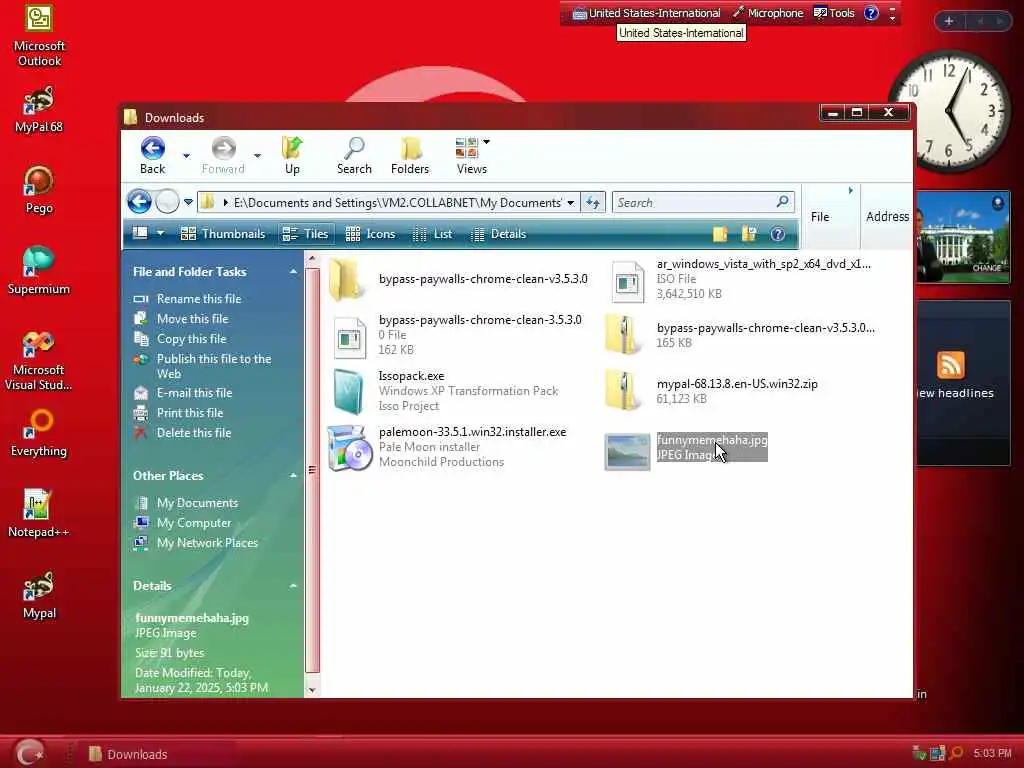
Task: Click Copy this file
Action: coord(191,339)
